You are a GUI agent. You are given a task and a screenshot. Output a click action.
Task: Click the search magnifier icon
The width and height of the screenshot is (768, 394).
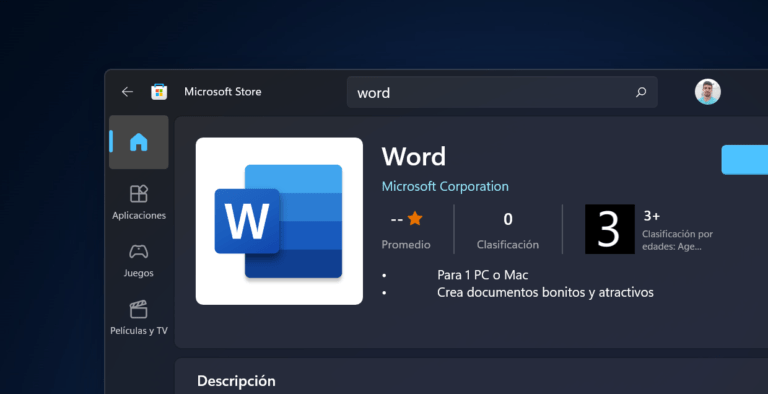coord(641,92)
